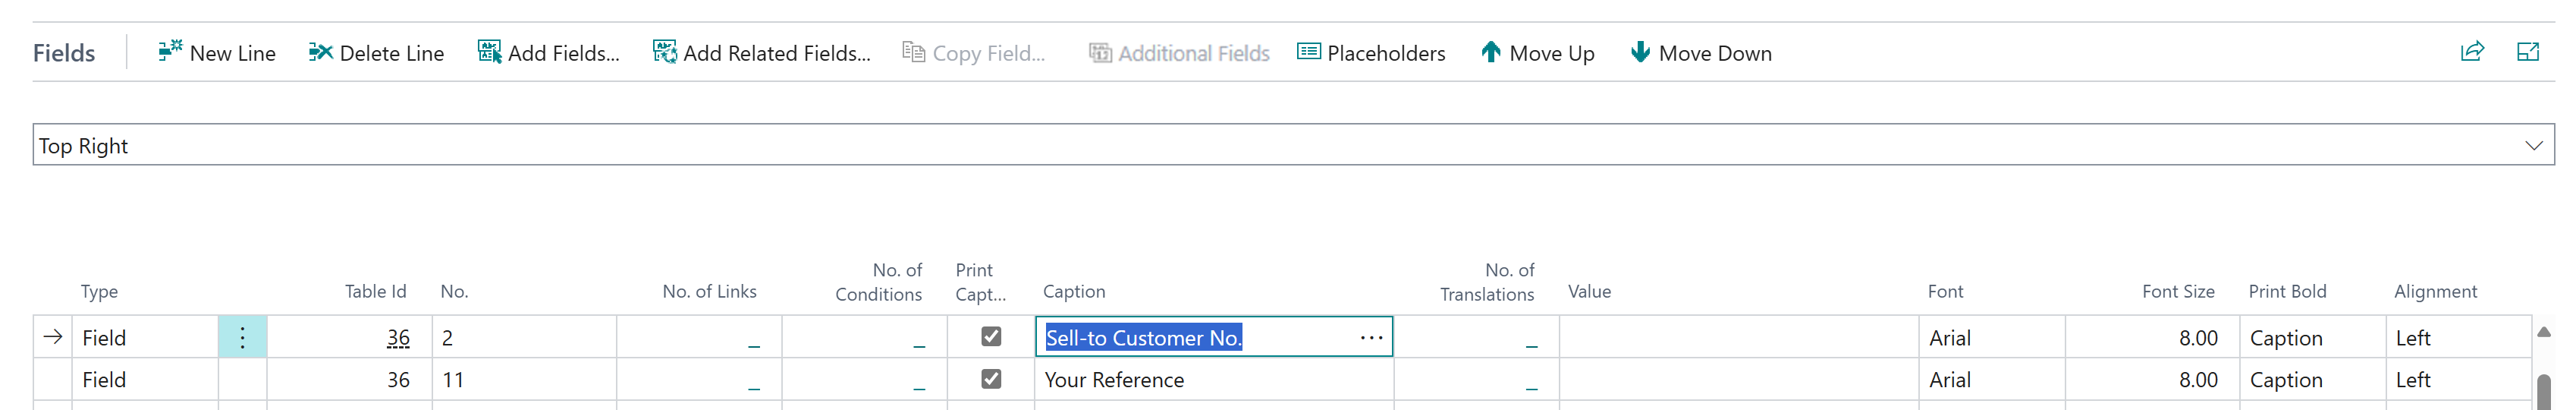Click the Fields section heading

coord(64,53)
